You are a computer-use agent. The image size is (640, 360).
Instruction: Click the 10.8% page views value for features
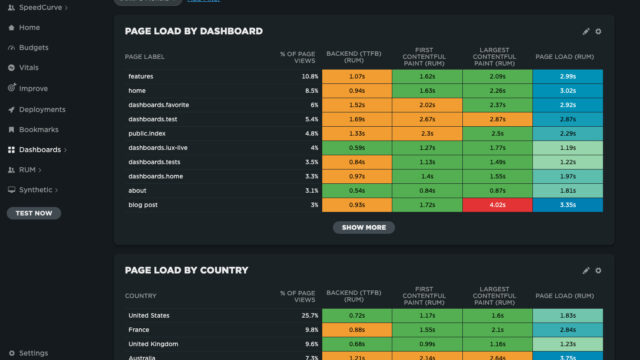tap(310, 76)
